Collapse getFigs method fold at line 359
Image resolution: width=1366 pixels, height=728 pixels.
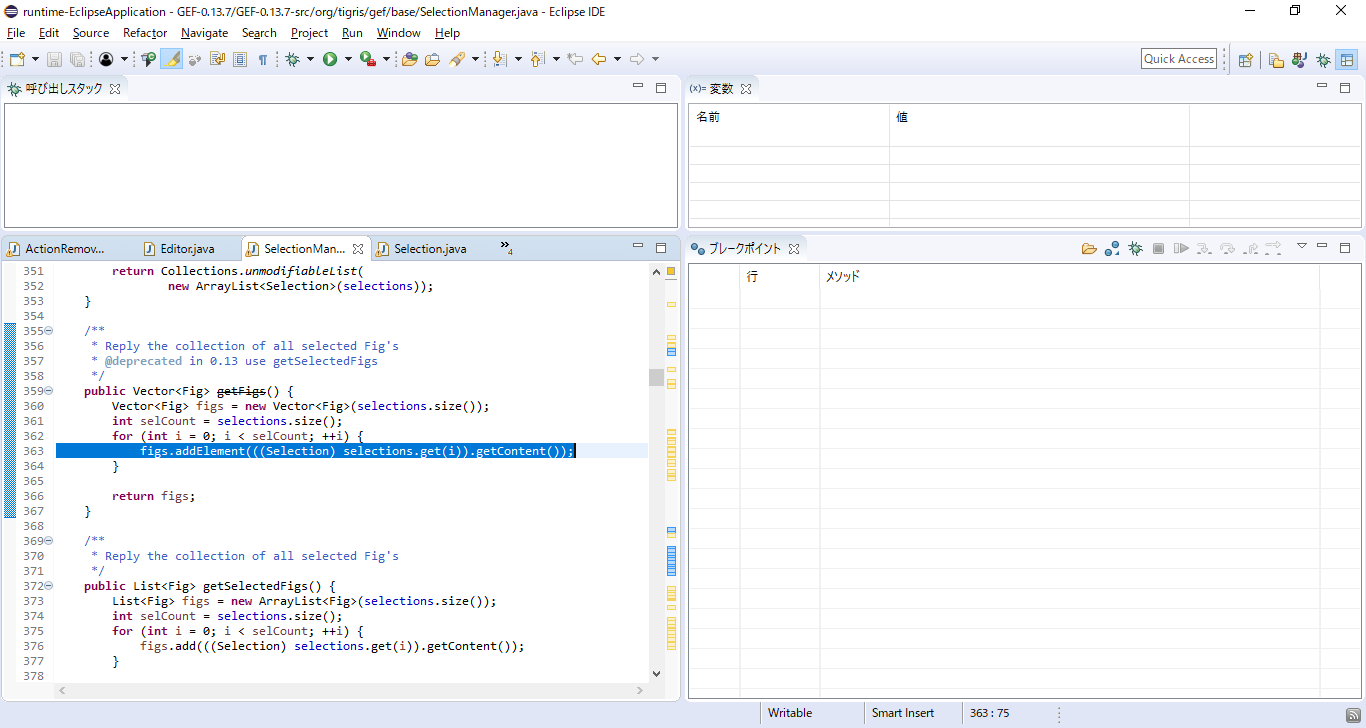click(x=49, y=391)
